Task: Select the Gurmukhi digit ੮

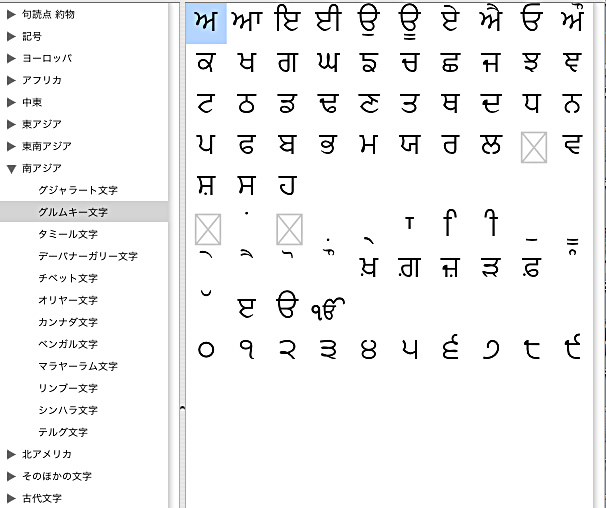Action: click(x=531, y=350)
